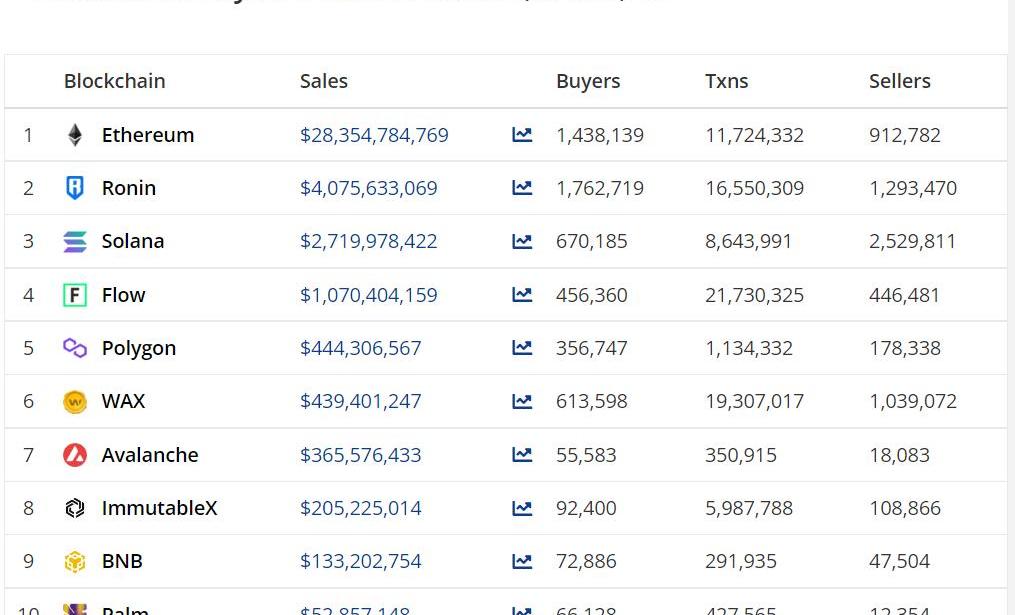
Task: Select Solana transactions value 8,643,991
Action: pyautogui.click(x=748, y=241)
